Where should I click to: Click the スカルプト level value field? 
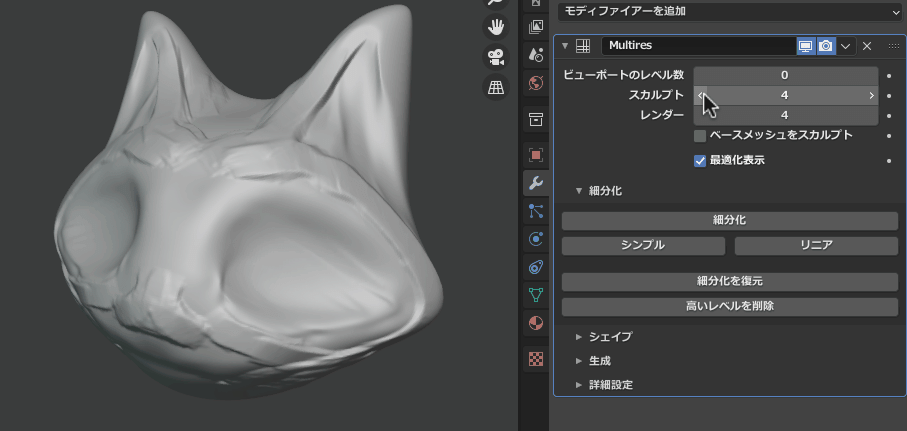[786, 95]
